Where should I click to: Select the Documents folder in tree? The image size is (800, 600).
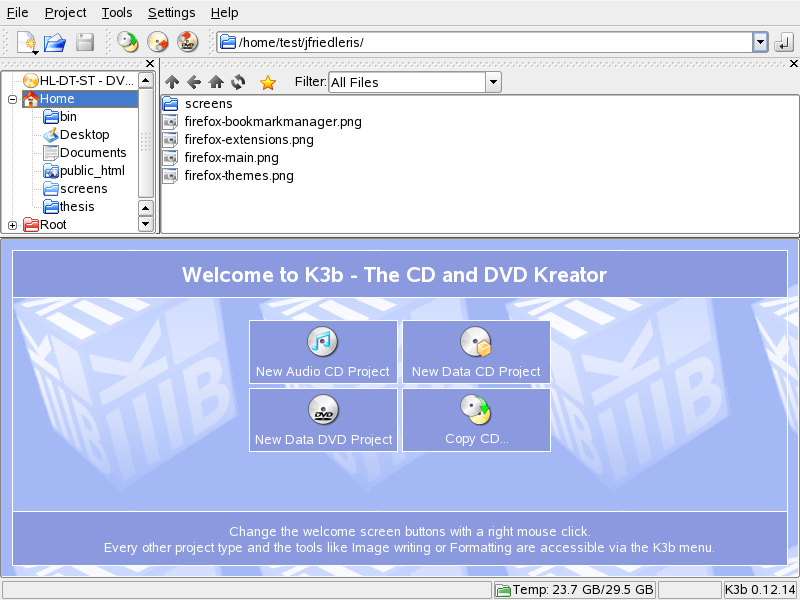(x=85, y=153)
